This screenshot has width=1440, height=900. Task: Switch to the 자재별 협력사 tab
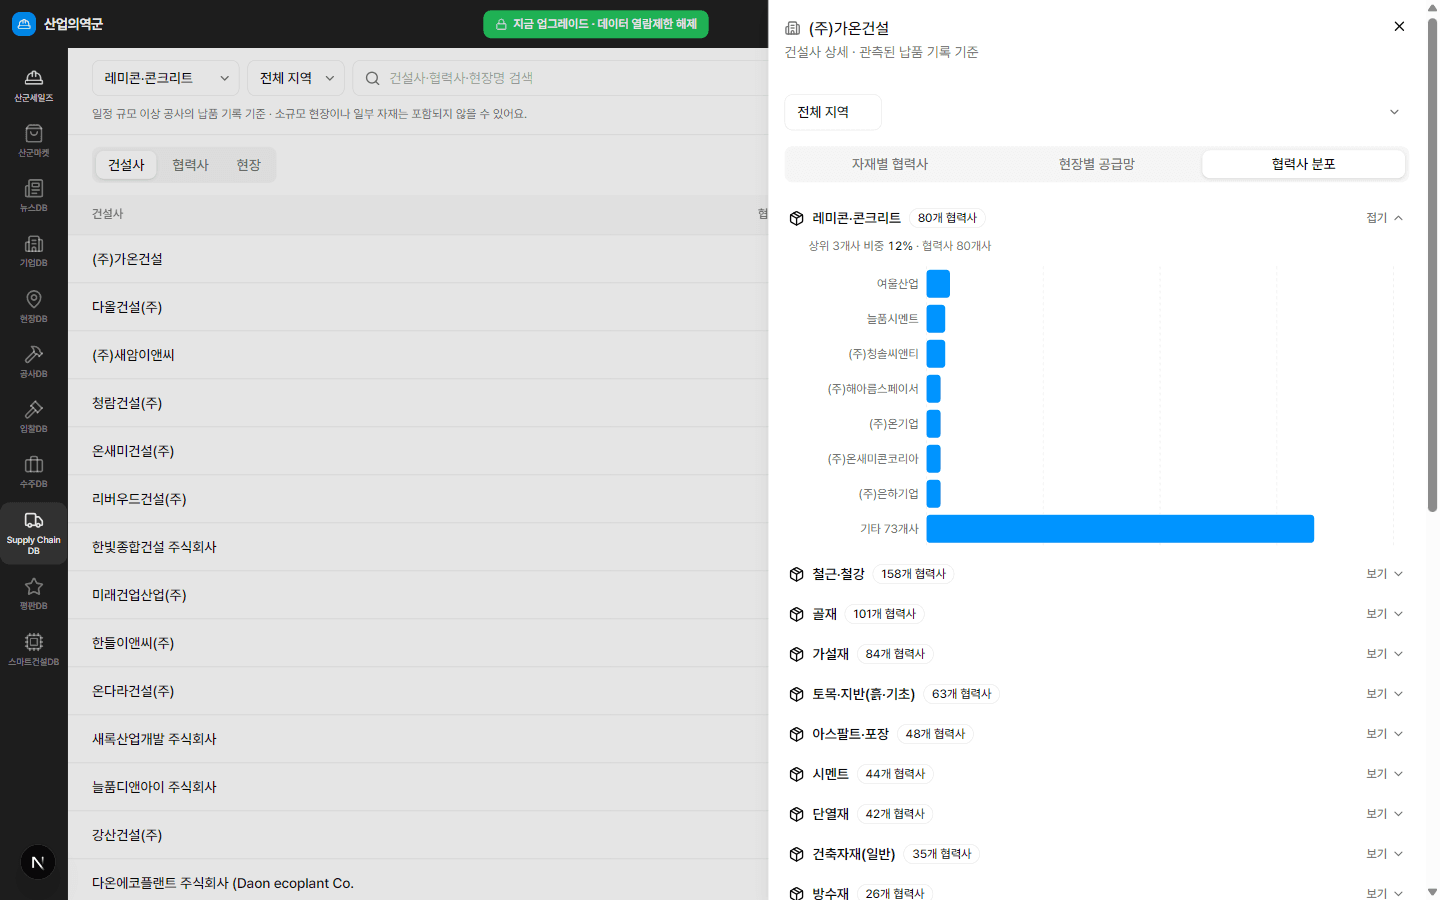tap(890, 164)
